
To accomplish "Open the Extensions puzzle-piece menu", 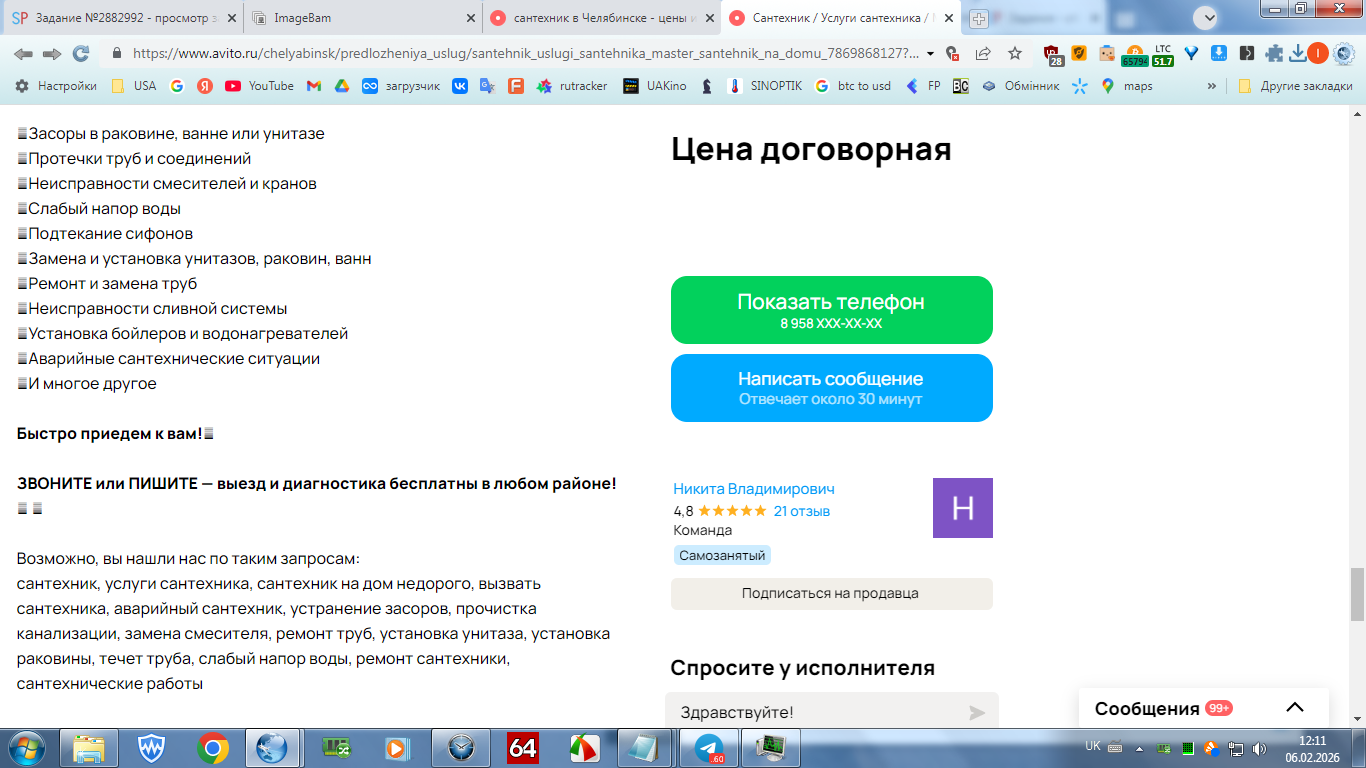I will tap(1274, 54).
